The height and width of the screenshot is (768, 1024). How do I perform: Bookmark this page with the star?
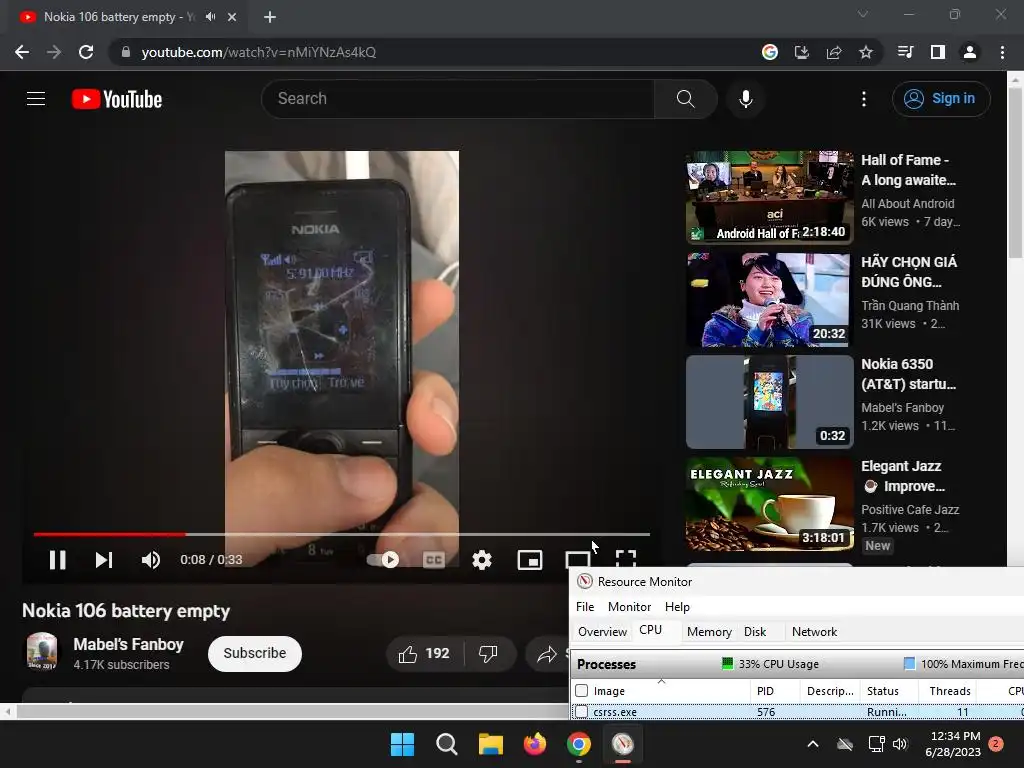coord(866,52)
